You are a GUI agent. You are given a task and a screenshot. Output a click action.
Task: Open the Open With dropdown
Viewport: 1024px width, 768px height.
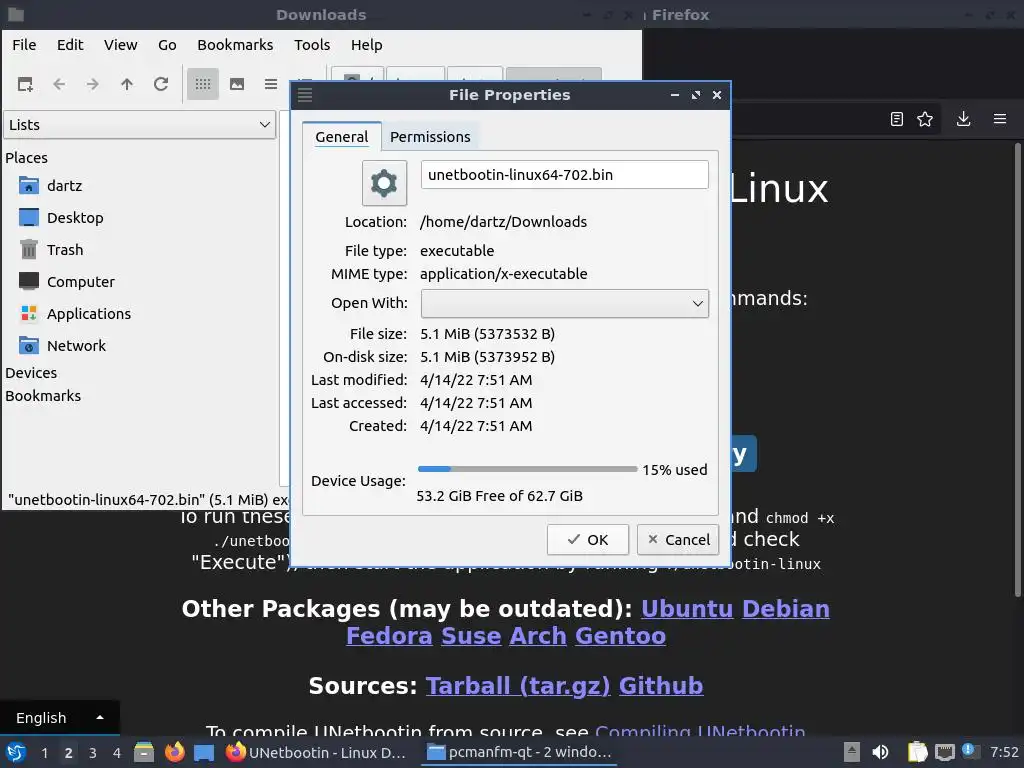point(565,304)
